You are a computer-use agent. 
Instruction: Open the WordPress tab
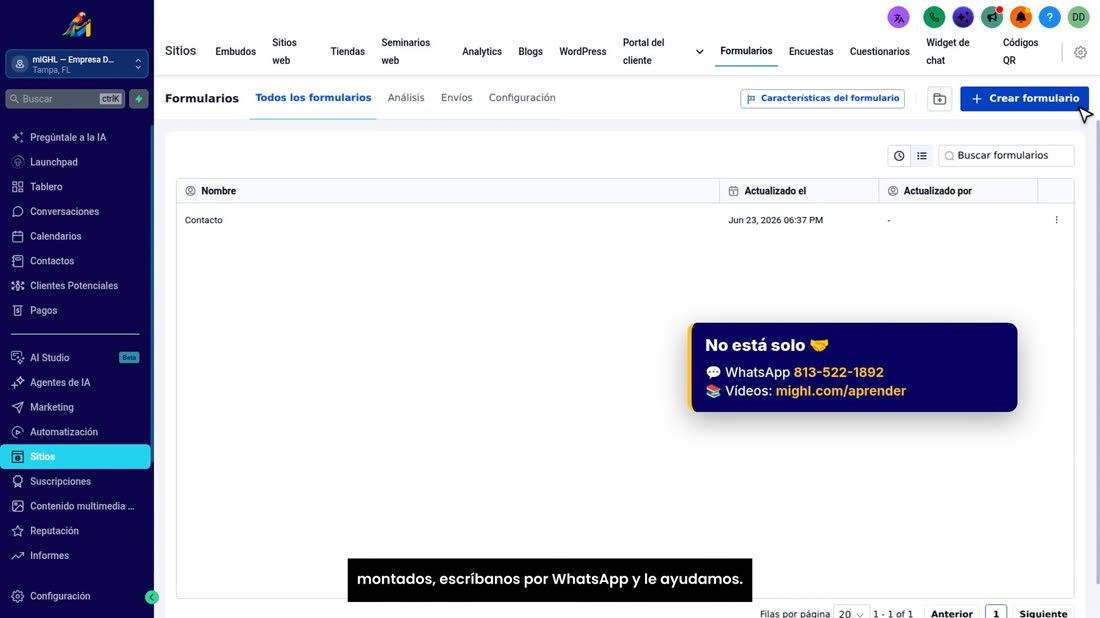(x=582, y=52)
